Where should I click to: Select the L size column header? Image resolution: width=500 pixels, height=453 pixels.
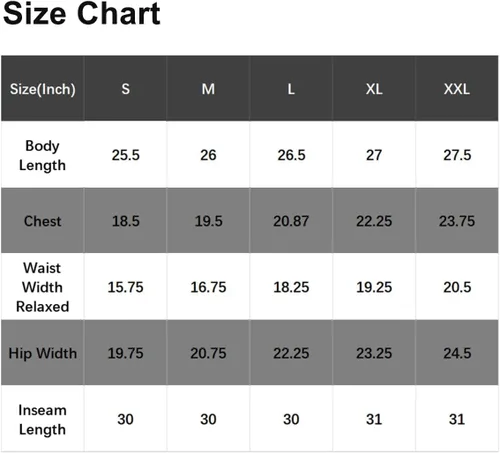pyautogui.click(x=291, y=88)
